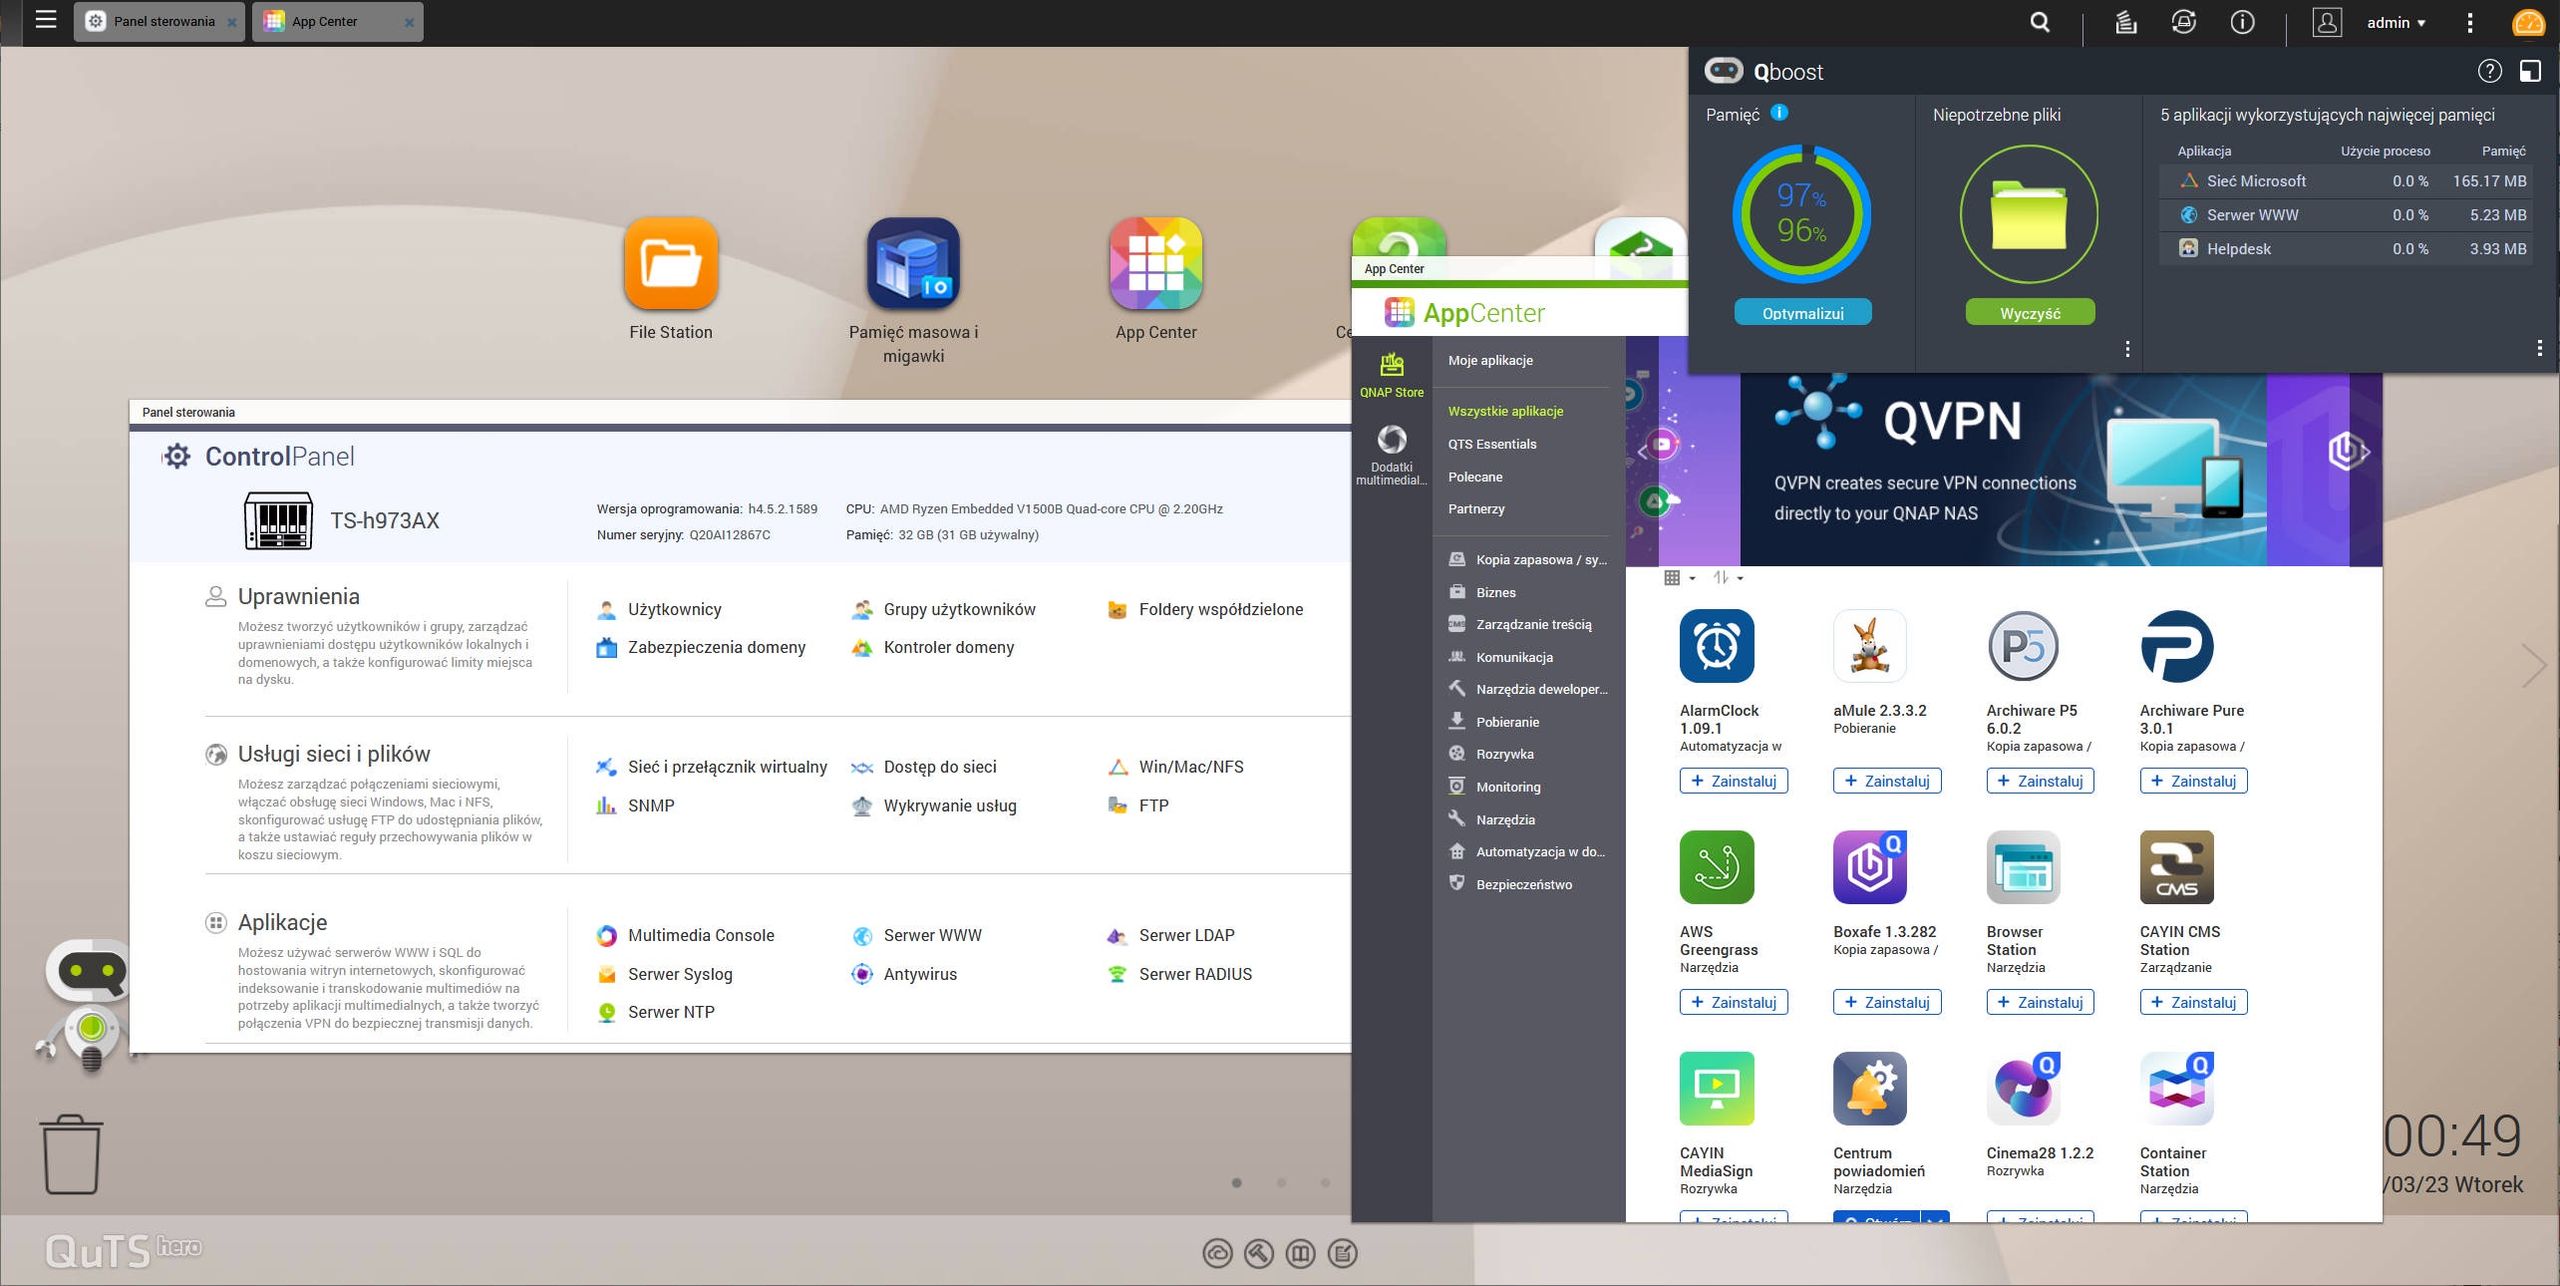This screenshot has height=1286, width=2560.
Task: Open the main hamburger menu
Action: [46, 20]
